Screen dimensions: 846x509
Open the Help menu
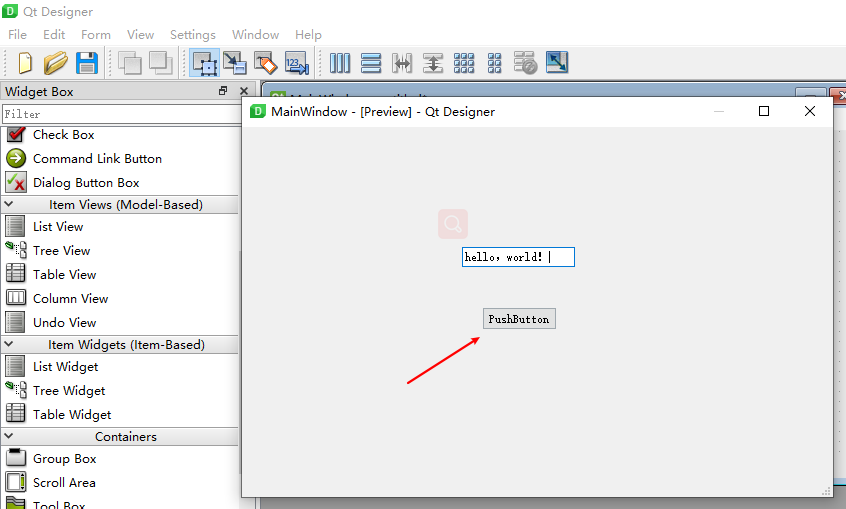pos(308,35)
